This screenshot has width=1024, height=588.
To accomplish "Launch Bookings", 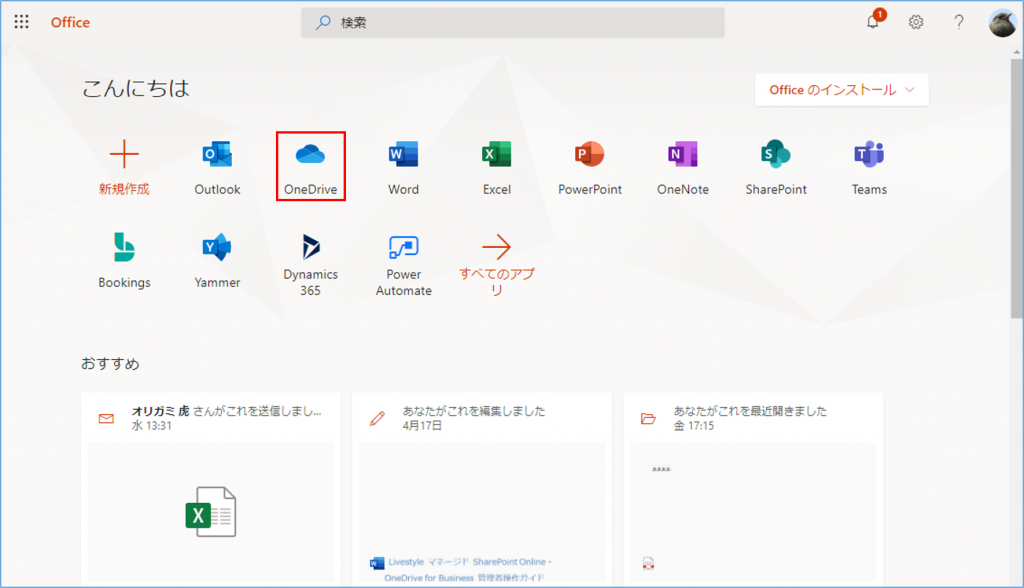I will (x=124, y=261).
